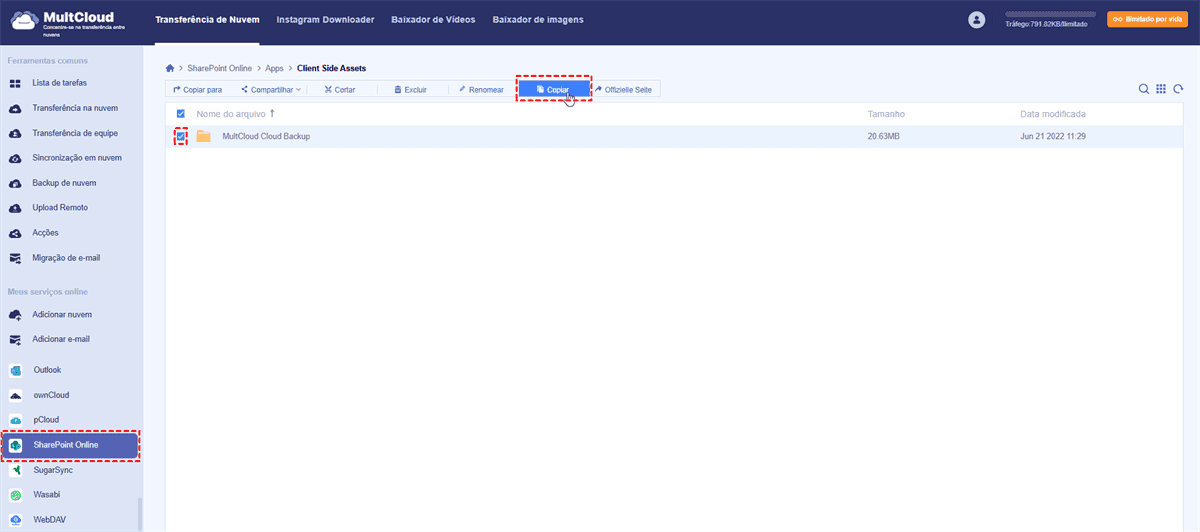Click the Offizielle Seite button
The height and width of the screenshot is (532, 1200).
pos(624,90)
